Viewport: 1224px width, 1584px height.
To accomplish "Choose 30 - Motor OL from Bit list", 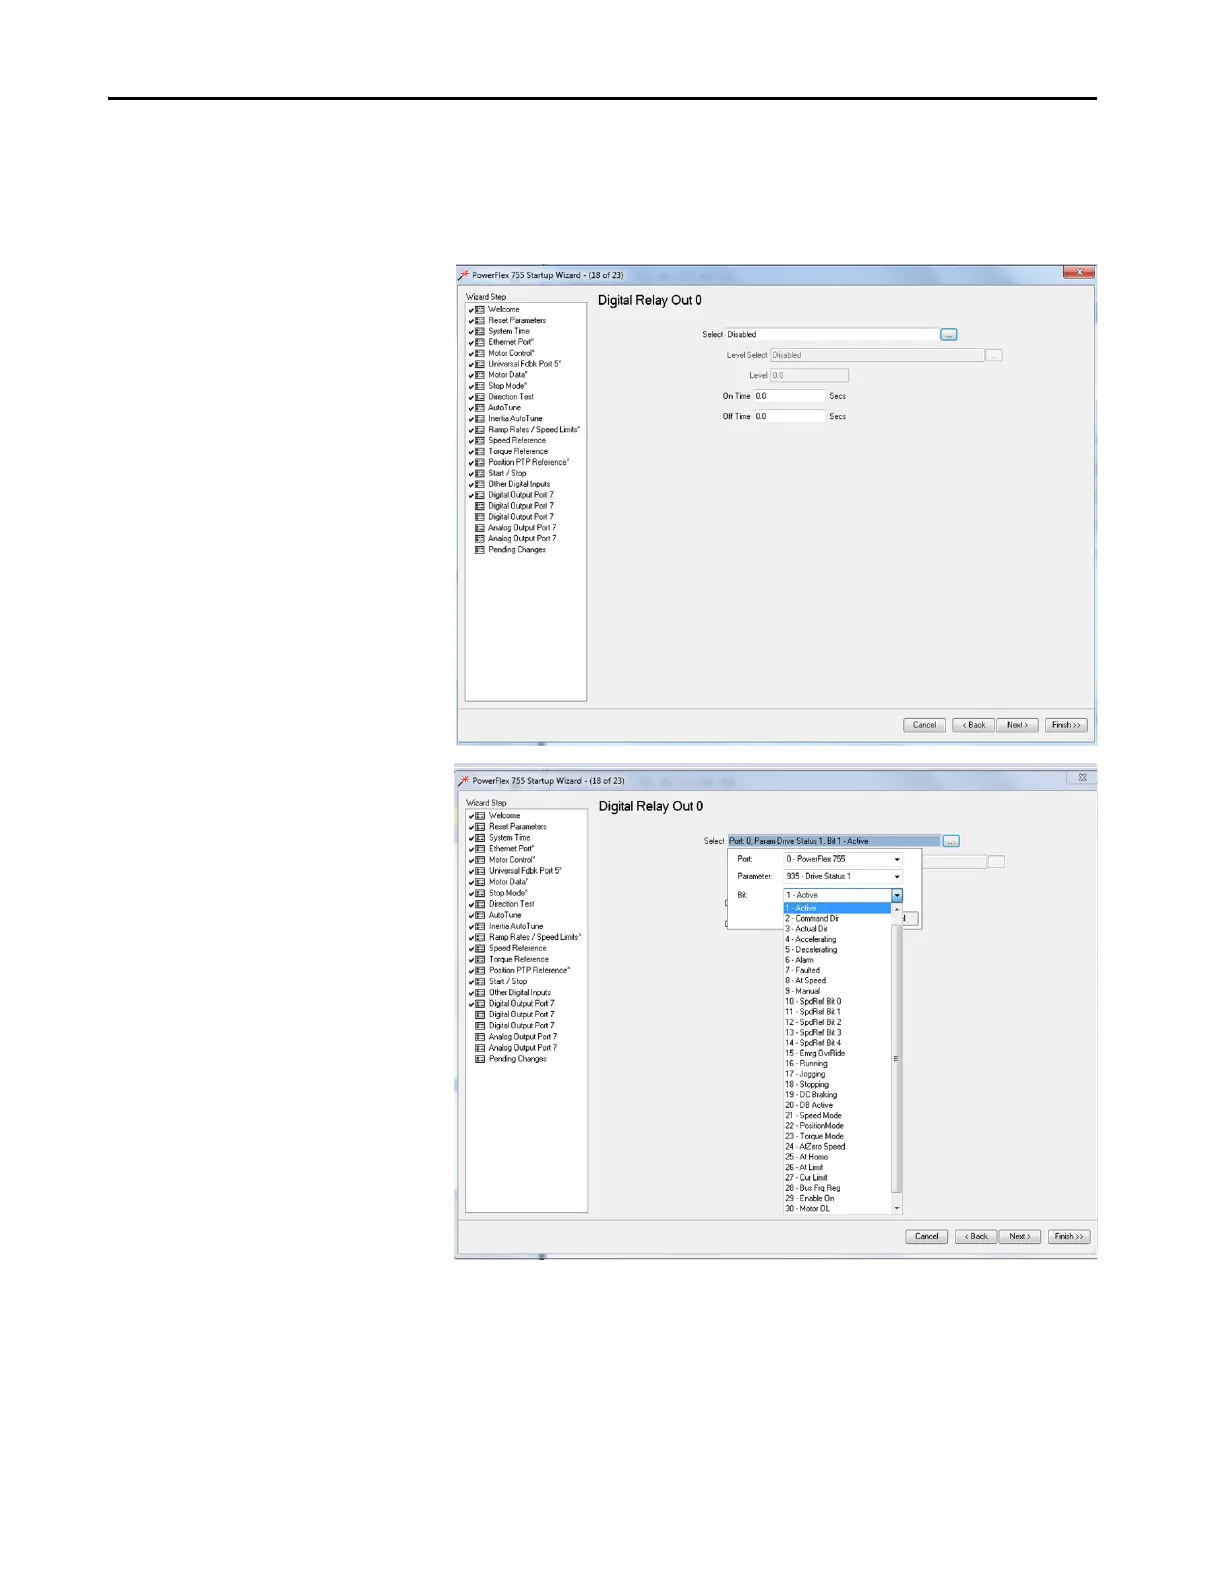I will (x=836, y=1209).
